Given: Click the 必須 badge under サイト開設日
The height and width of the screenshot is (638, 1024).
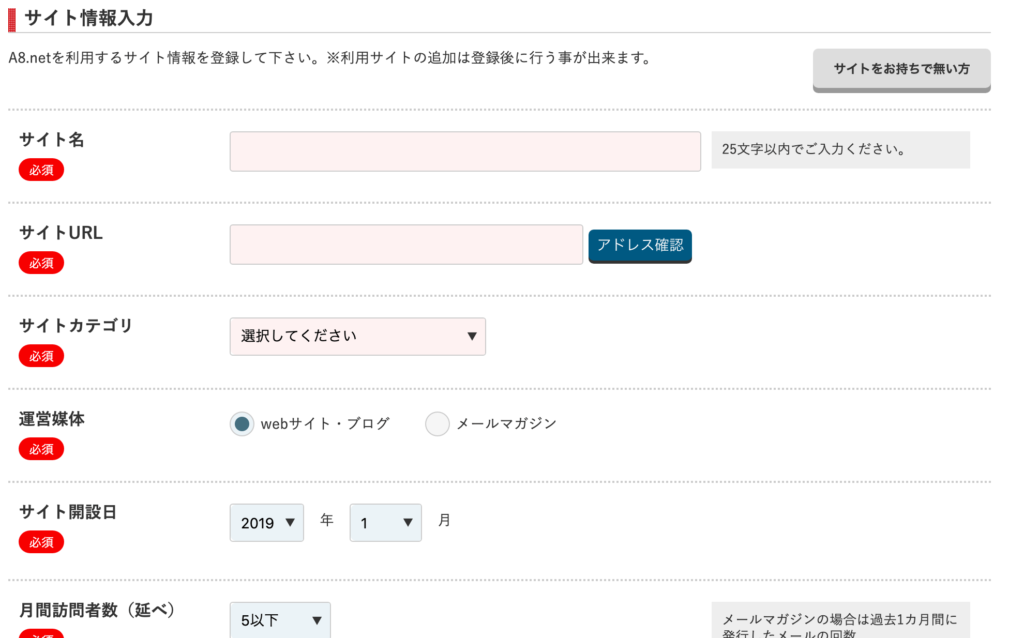Looking at the screenshot, I should 41,542.
